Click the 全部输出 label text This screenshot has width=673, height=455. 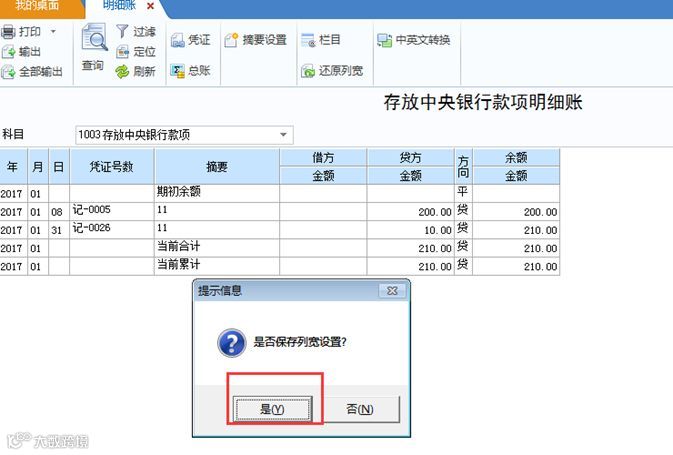[x=41, y=72]
